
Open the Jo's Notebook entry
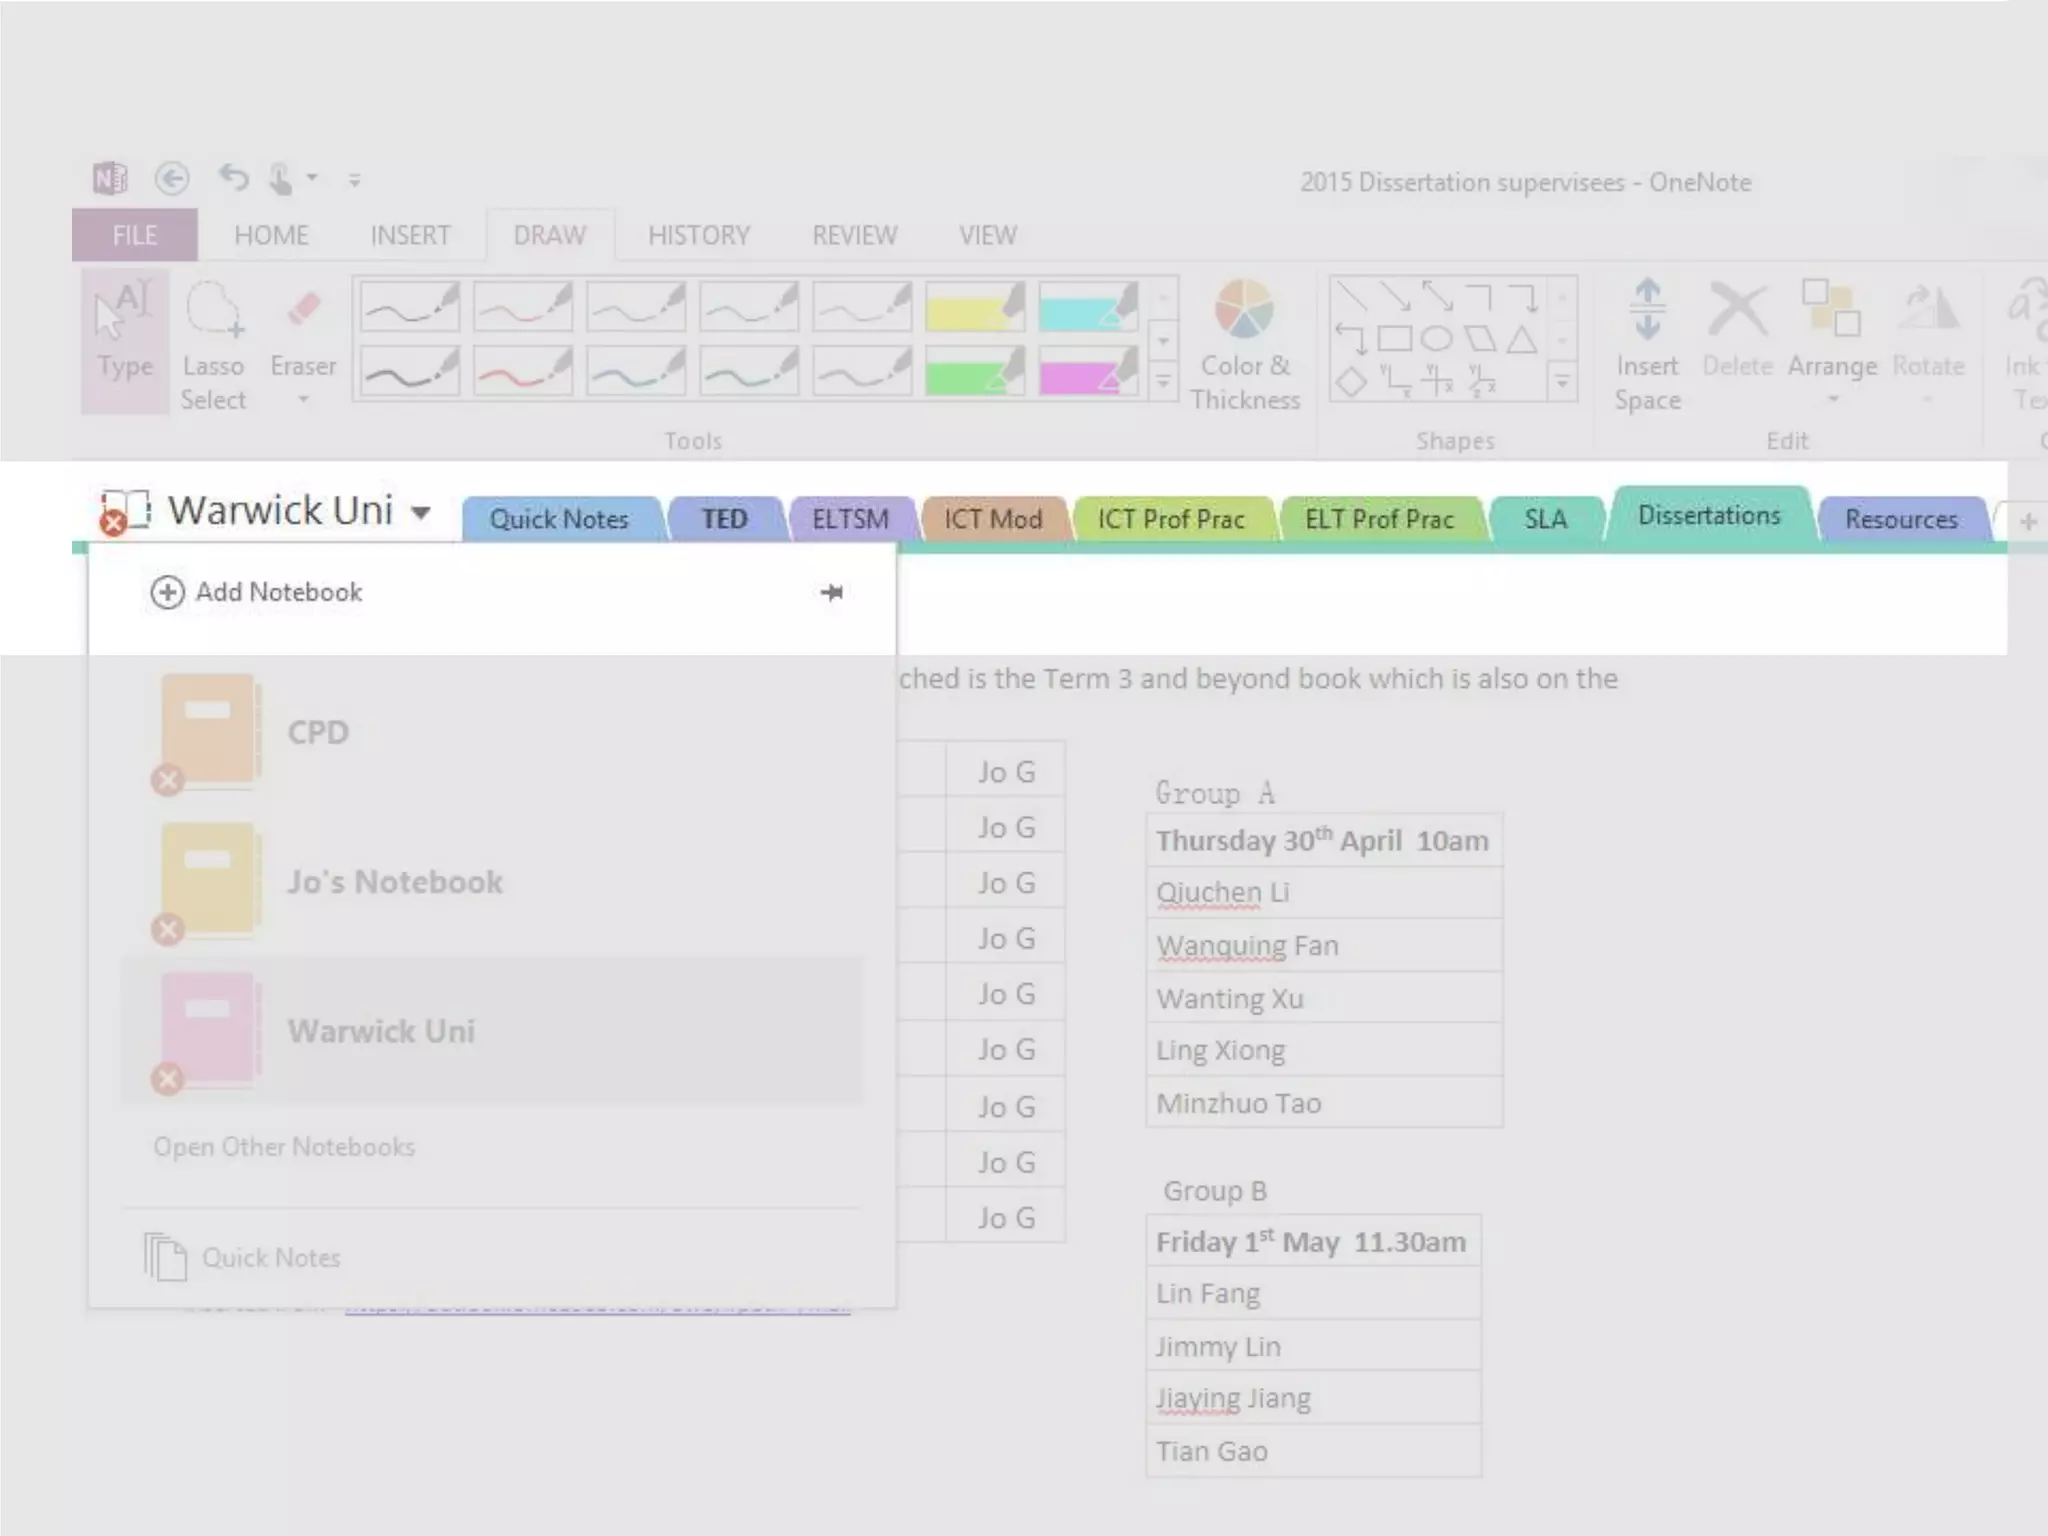[x=394, y=882]
